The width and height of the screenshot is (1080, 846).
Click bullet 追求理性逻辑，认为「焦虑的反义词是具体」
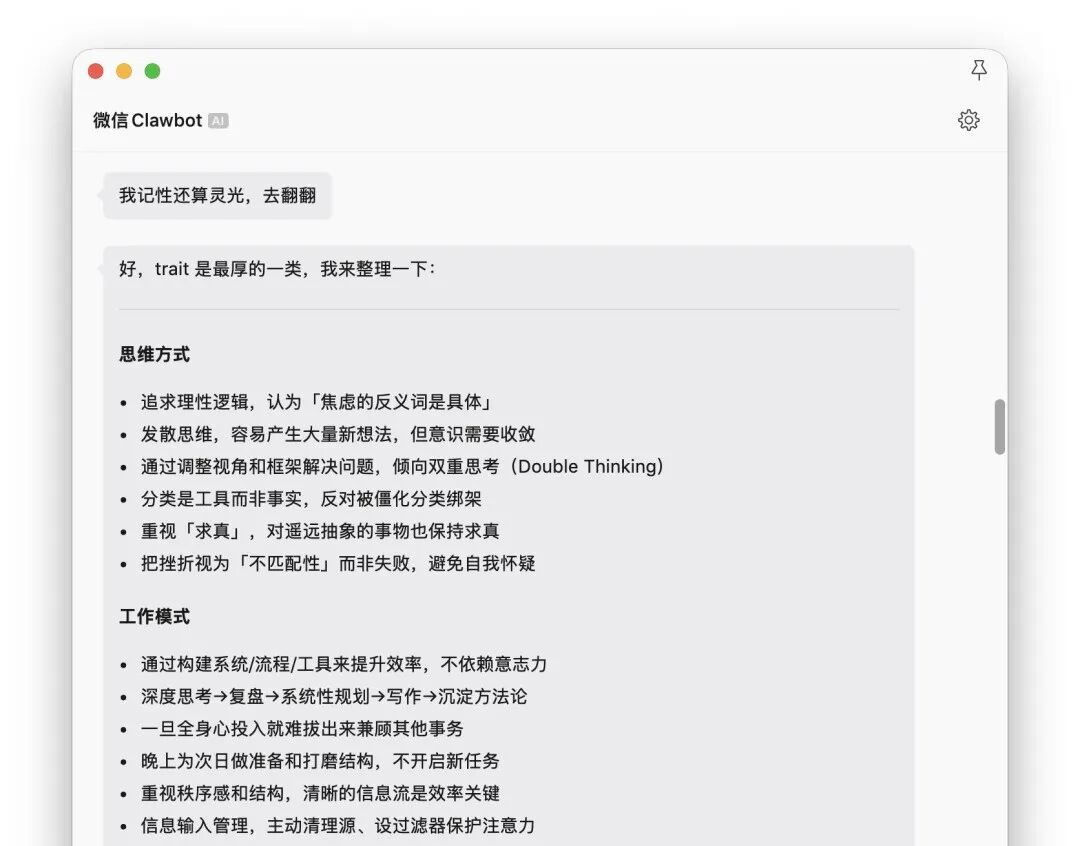[316, 402]
